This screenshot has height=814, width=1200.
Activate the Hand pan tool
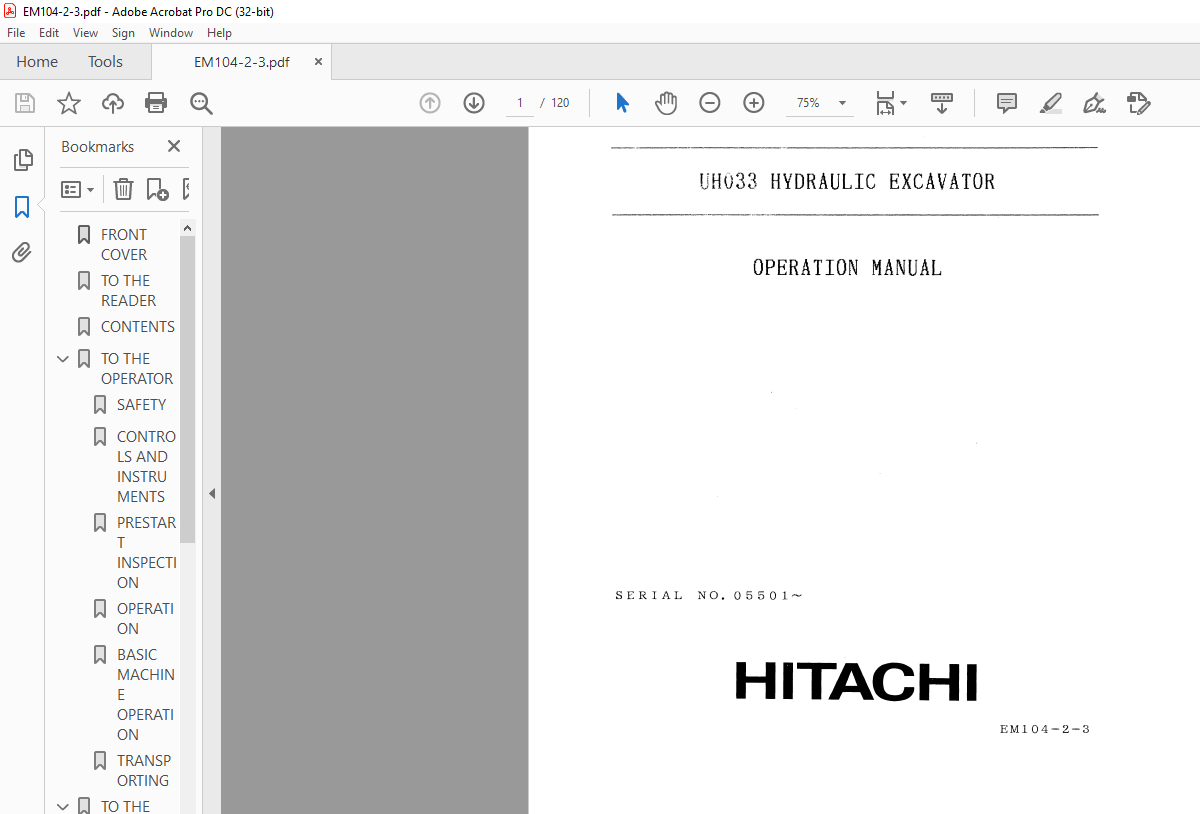coord(666,103)
